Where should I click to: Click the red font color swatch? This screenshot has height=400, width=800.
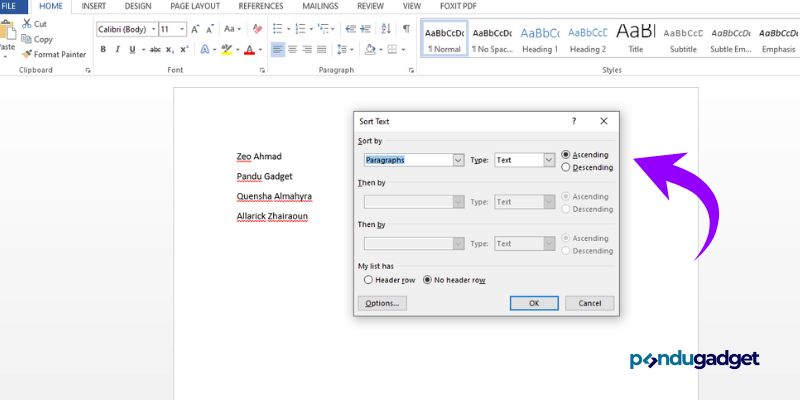pos(249,49)
